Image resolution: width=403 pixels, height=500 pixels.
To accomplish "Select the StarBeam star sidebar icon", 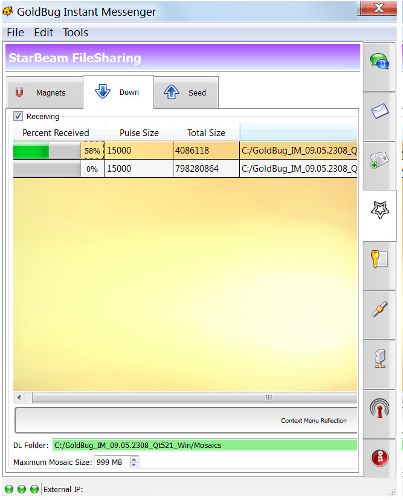I will pos(380,210).
